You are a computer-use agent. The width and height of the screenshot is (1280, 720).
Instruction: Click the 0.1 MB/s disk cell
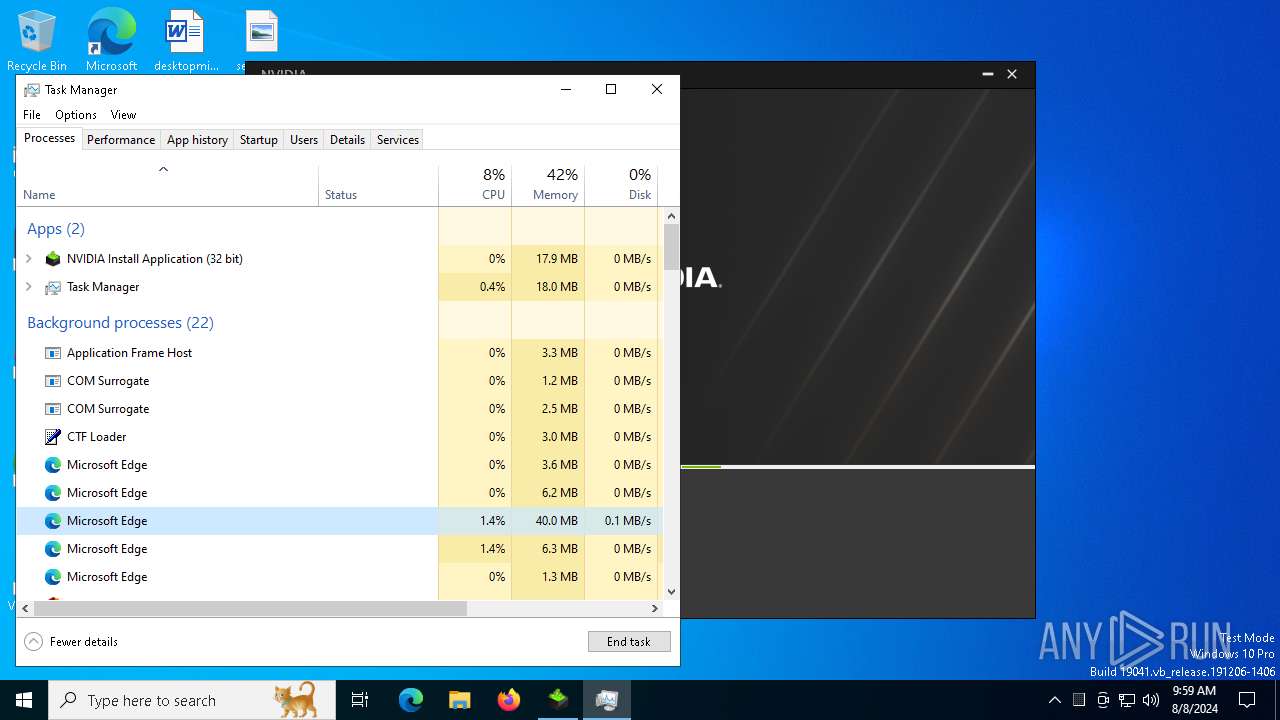[x=621, y=521]
